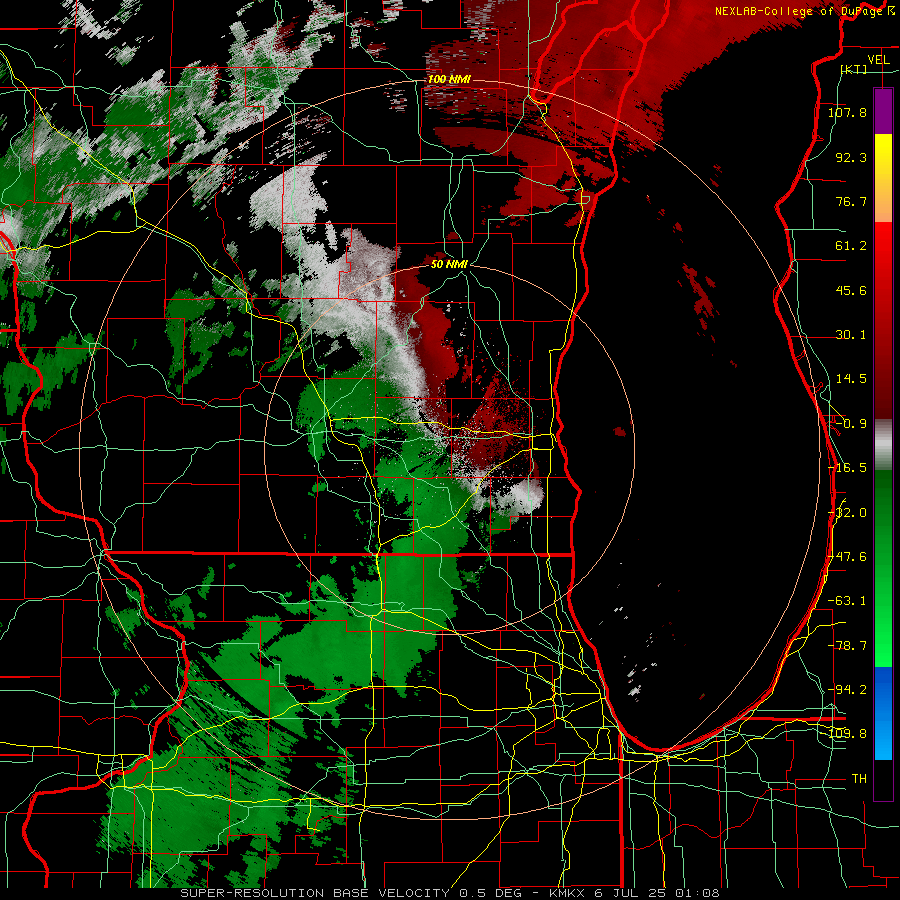The width and height of the screenshot is (900, 900).
Task: Click the -78.7 legend value
Action: click(847, 646)
